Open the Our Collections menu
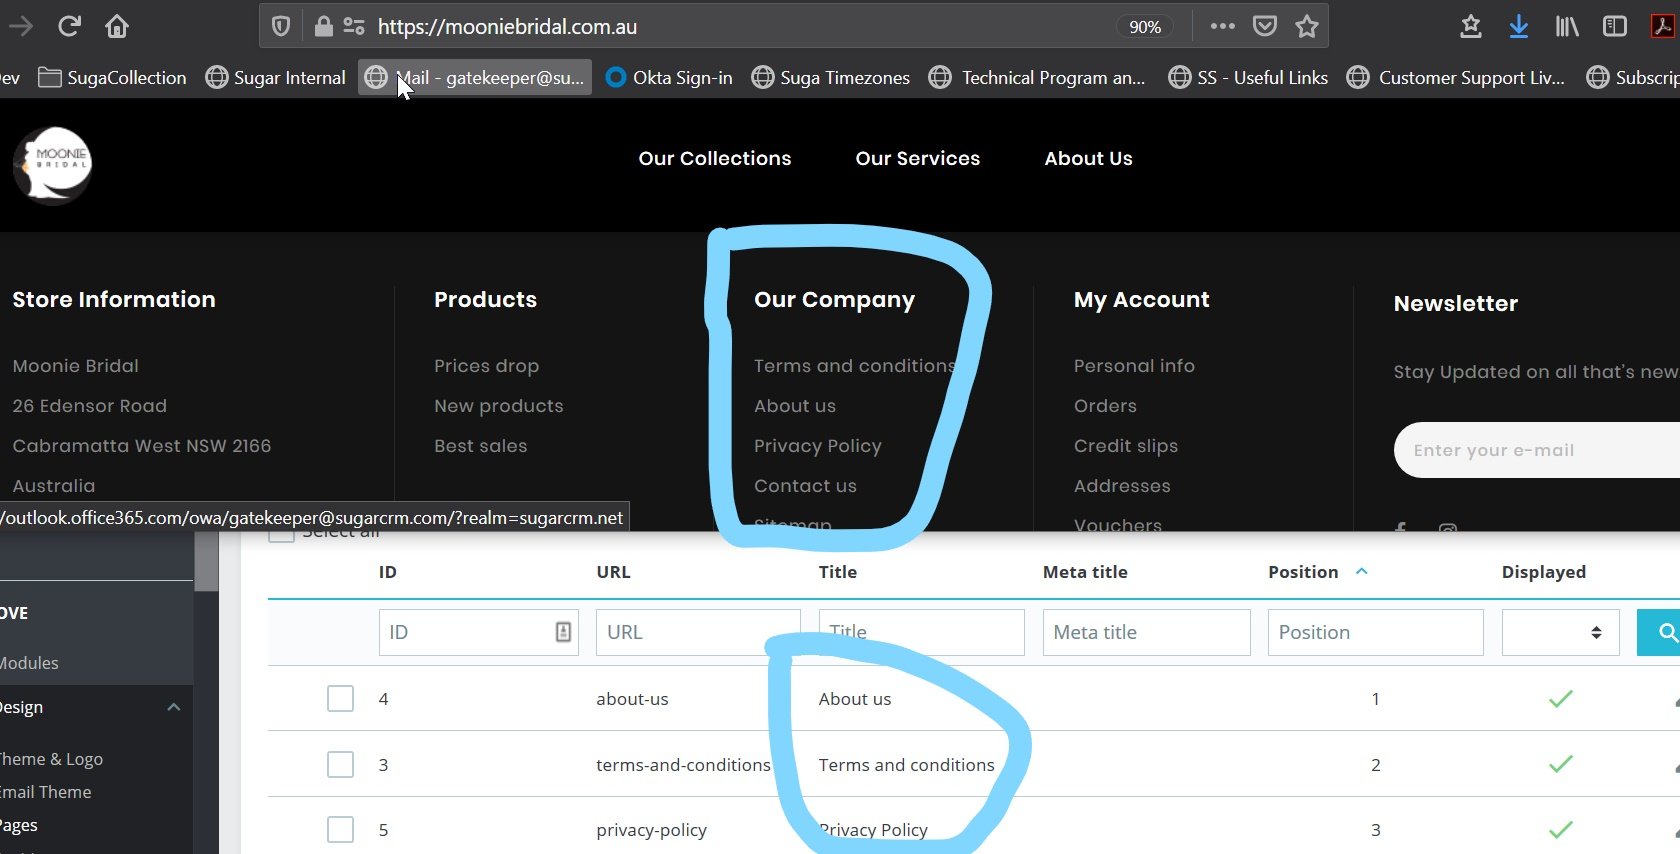 coord(714,158)
